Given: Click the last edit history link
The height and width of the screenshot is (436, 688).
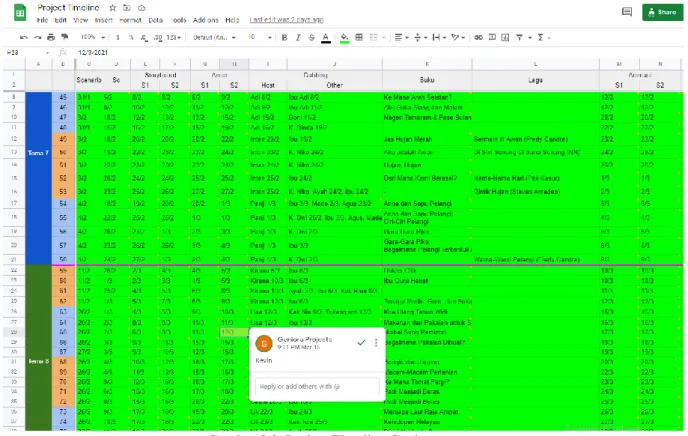Looking at the screenshot, I should [x=287, y=20].
